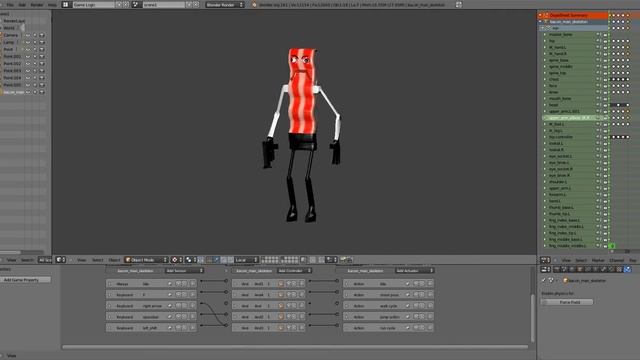The height and width of the screenshot is (360, 640).
Task: Toggle renderability of Point.005 in the outliner
Action: point(42,85)
